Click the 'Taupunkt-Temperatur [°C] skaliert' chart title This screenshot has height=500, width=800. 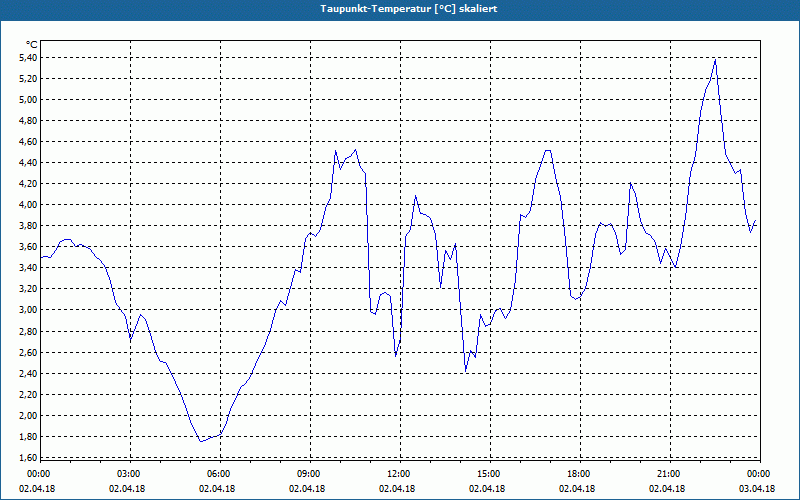(409, 9)
